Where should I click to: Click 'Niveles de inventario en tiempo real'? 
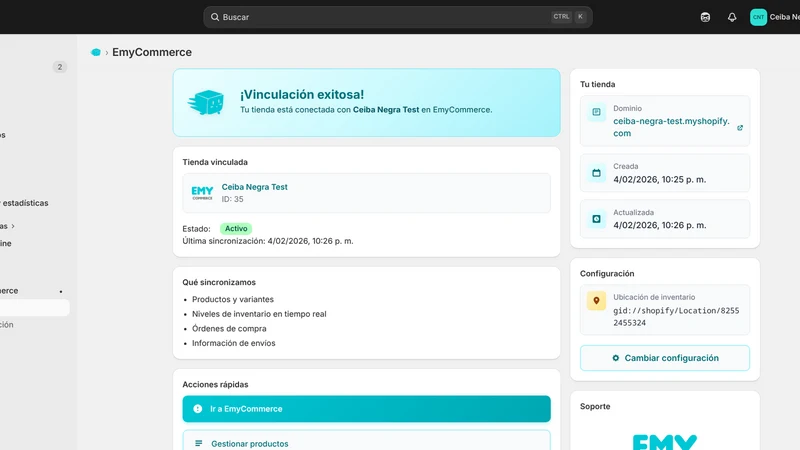tap(259, 314)
